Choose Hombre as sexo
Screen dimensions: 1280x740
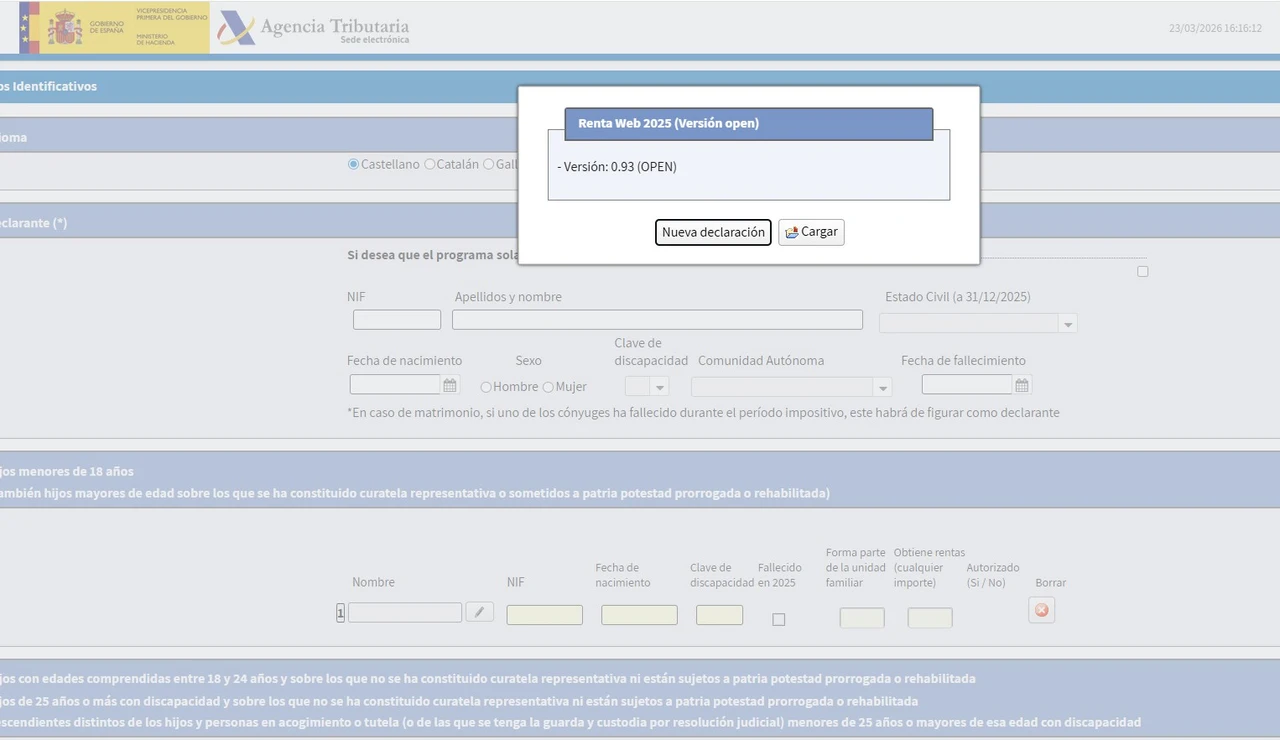(486, 387)
